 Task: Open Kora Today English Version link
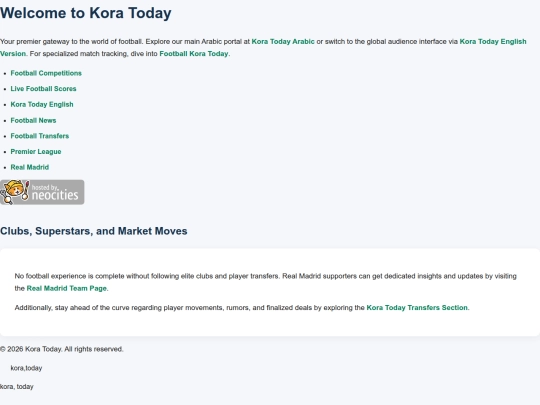tap(493, 42)
